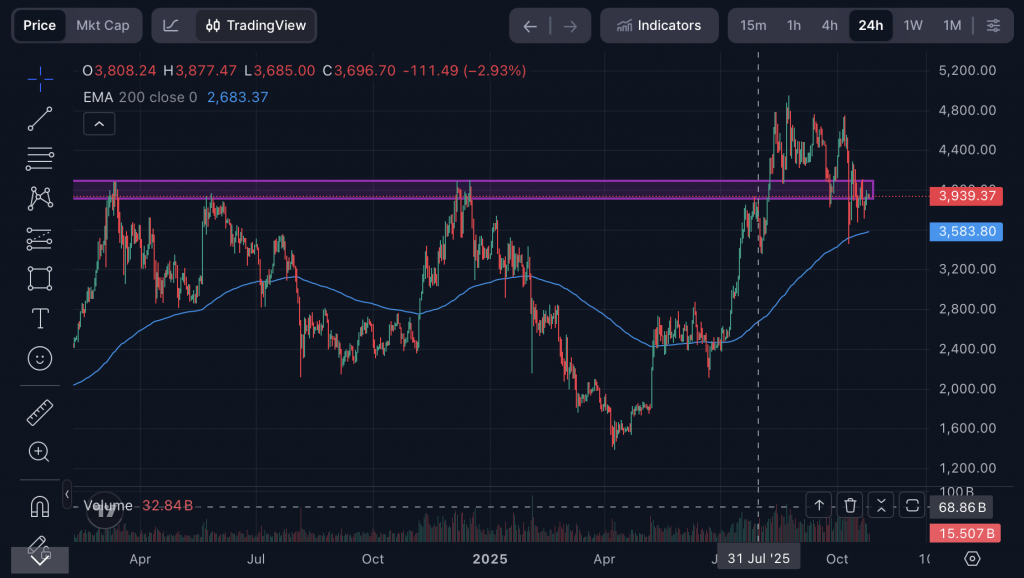The width and height of the screenshot is (1024, 578).
Task: Activate the ruler measure tool
Action: coord(40,411)
